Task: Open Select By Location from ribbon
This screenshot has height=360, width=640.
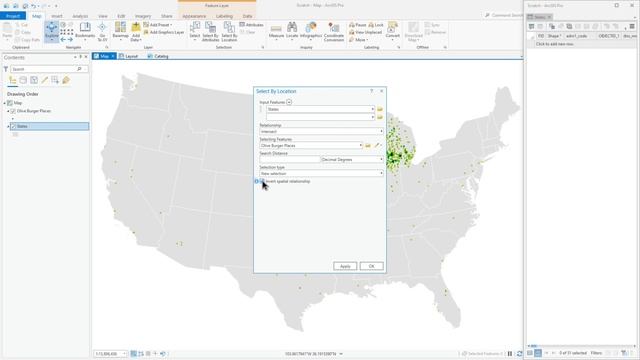Action: pos(229,31)
